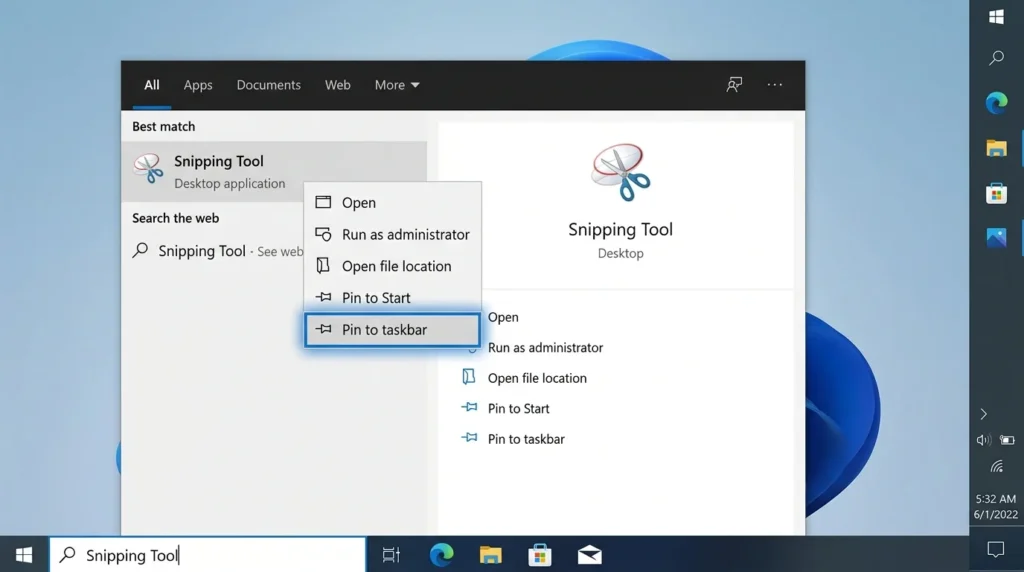Choose Pin to taskbar in context menu
Image resolution: width=1024 pixels, height=572 pixels.
pos(392,330)
